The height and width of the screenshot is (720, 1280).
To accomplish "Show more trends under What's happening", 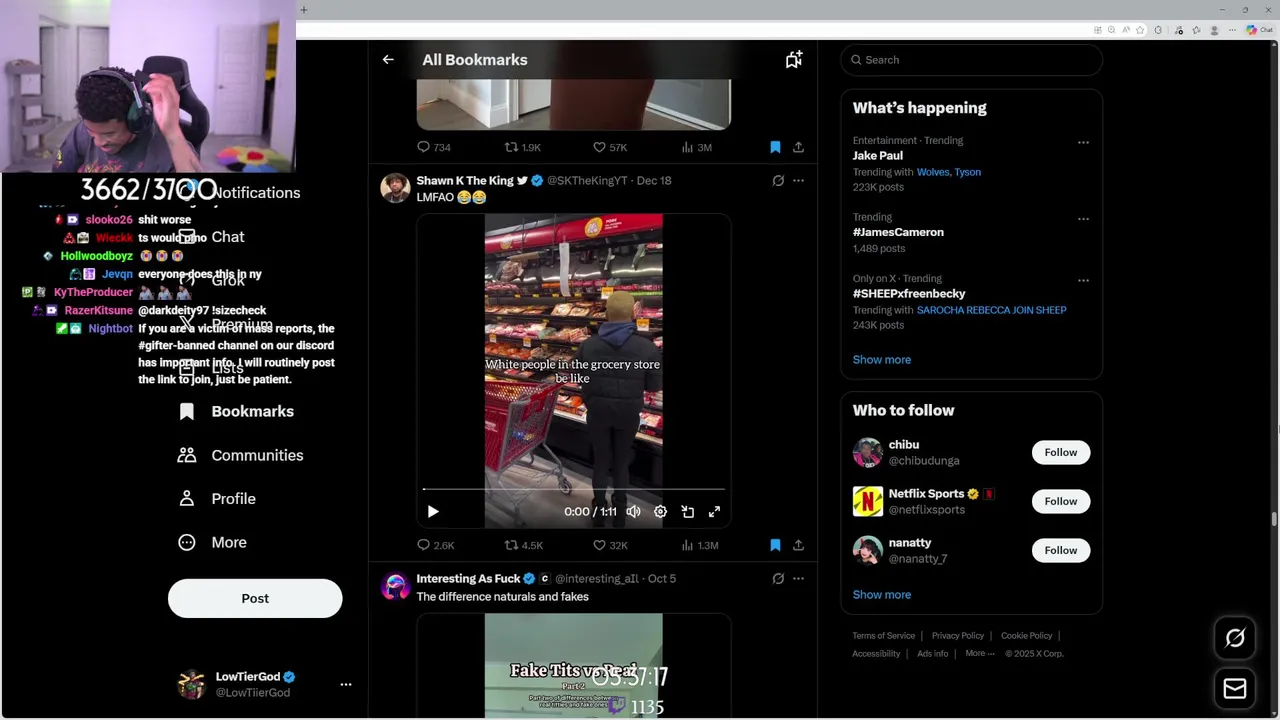I will 882,360.
